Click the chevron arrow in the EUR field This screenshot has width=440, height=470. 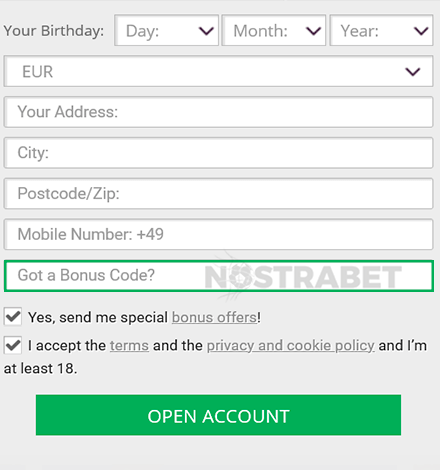coord(413,72)
